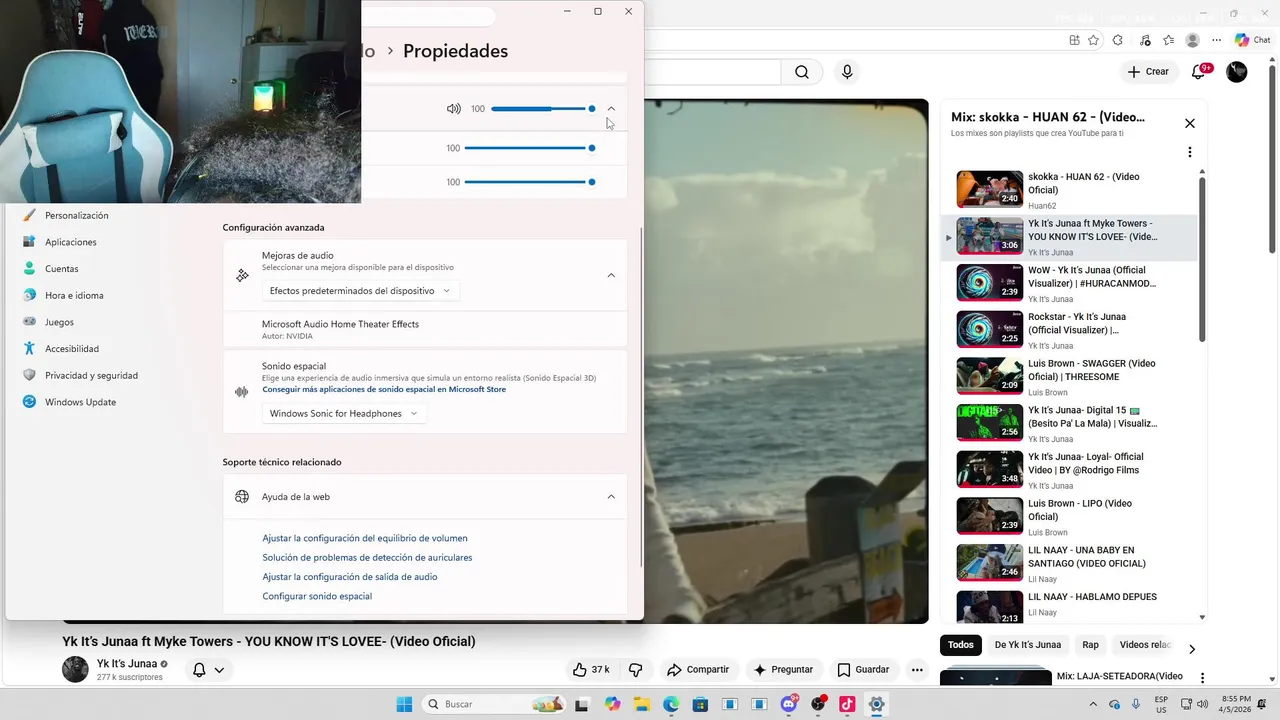Open Edge extensions puzzle icon
1280x720 pixels.
coord(1118,40)
